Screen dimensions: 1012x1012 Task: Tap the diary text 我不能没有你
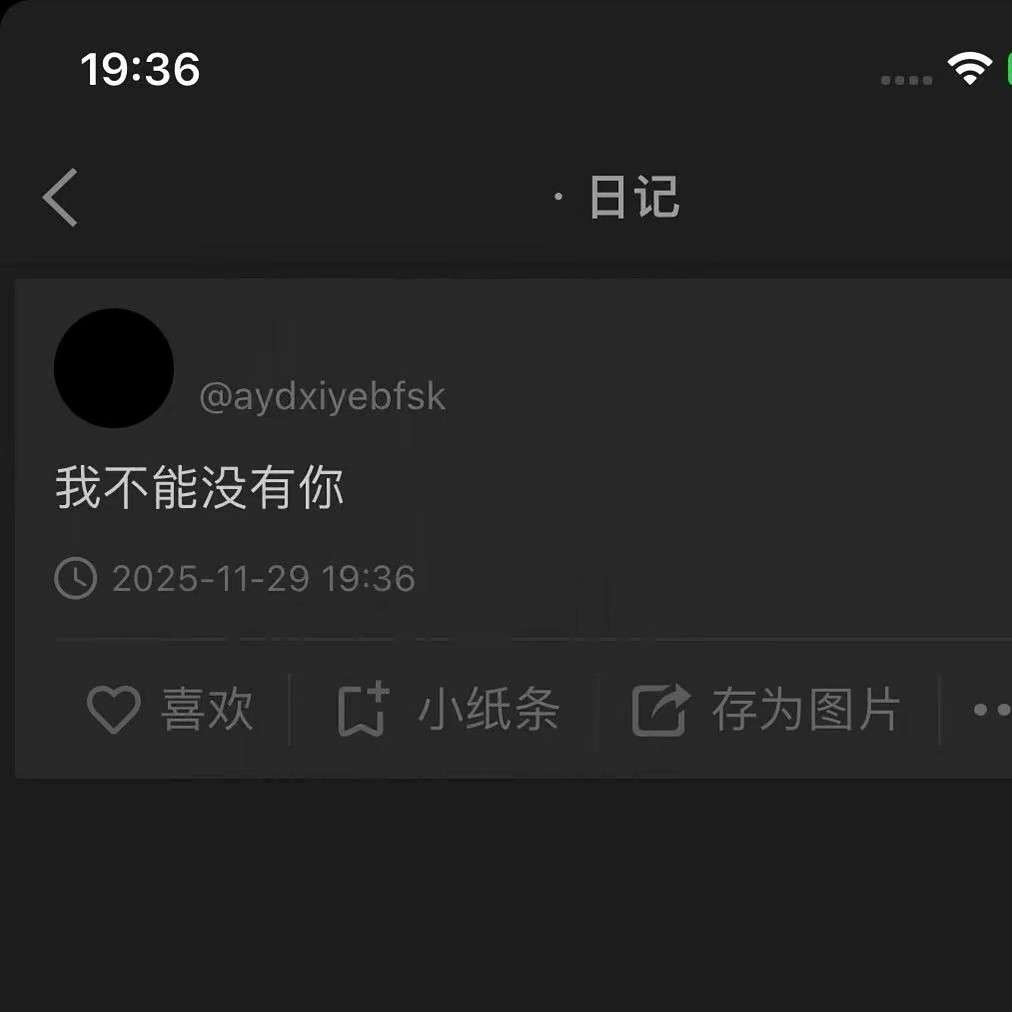199,488
